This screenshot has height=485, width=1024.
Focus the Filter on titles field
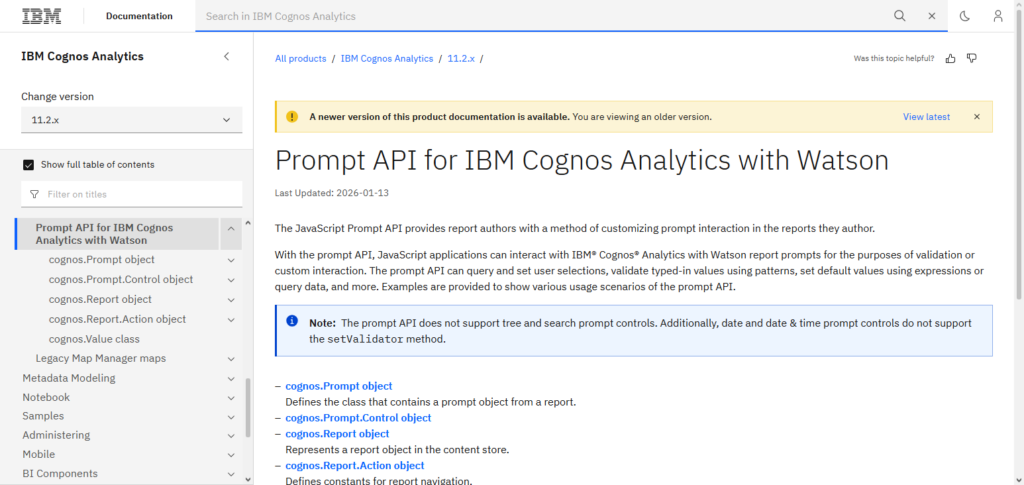click(131, 195)
